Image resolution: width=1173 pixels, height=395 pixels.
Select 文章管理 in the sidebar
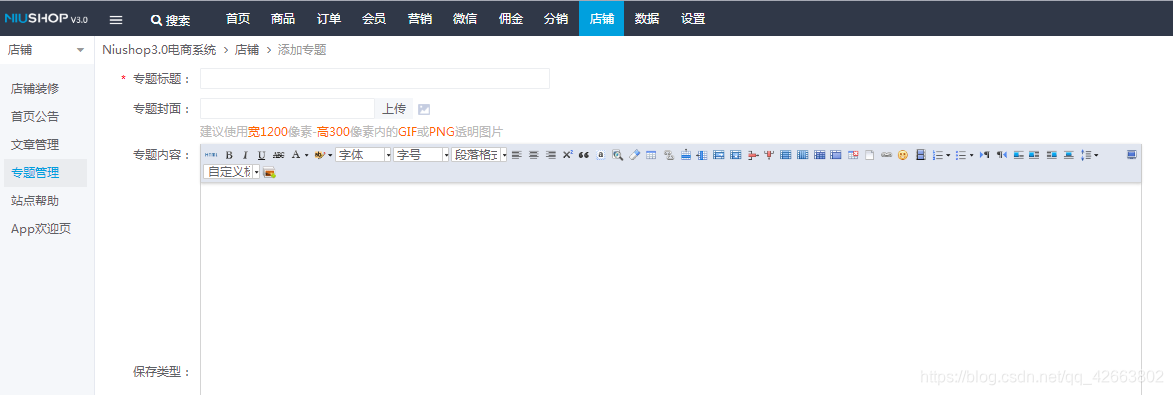[x=34, y=144]
